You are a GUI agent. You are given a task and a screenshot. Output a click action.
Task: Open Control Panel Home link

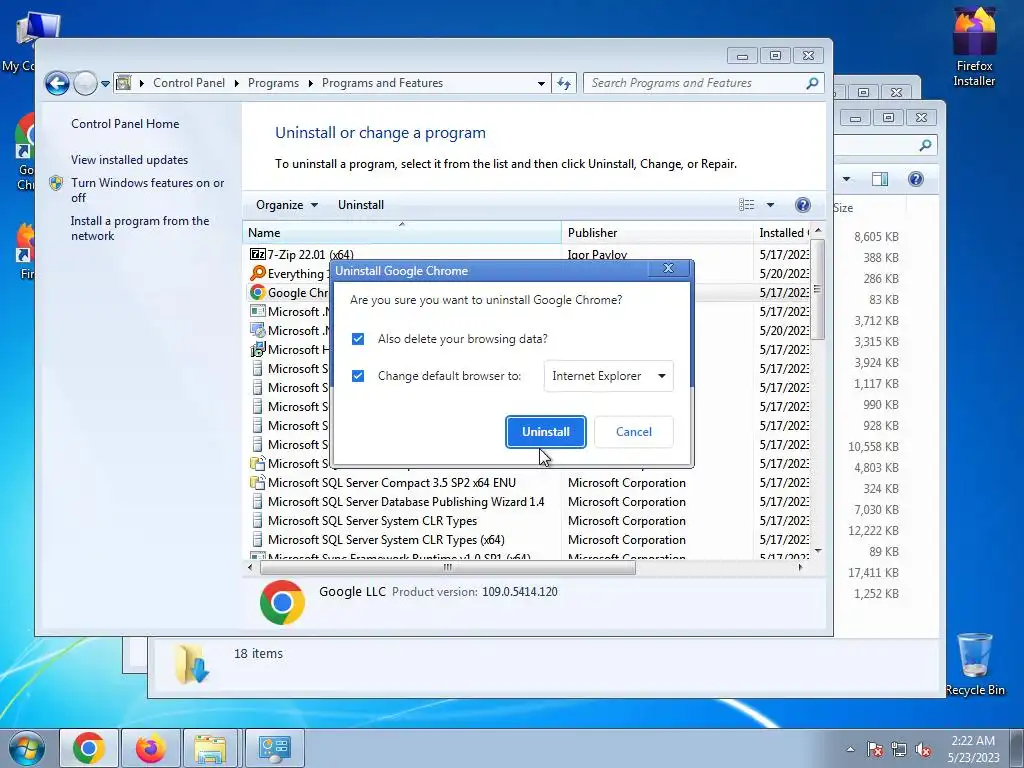[x=125, y=123]
